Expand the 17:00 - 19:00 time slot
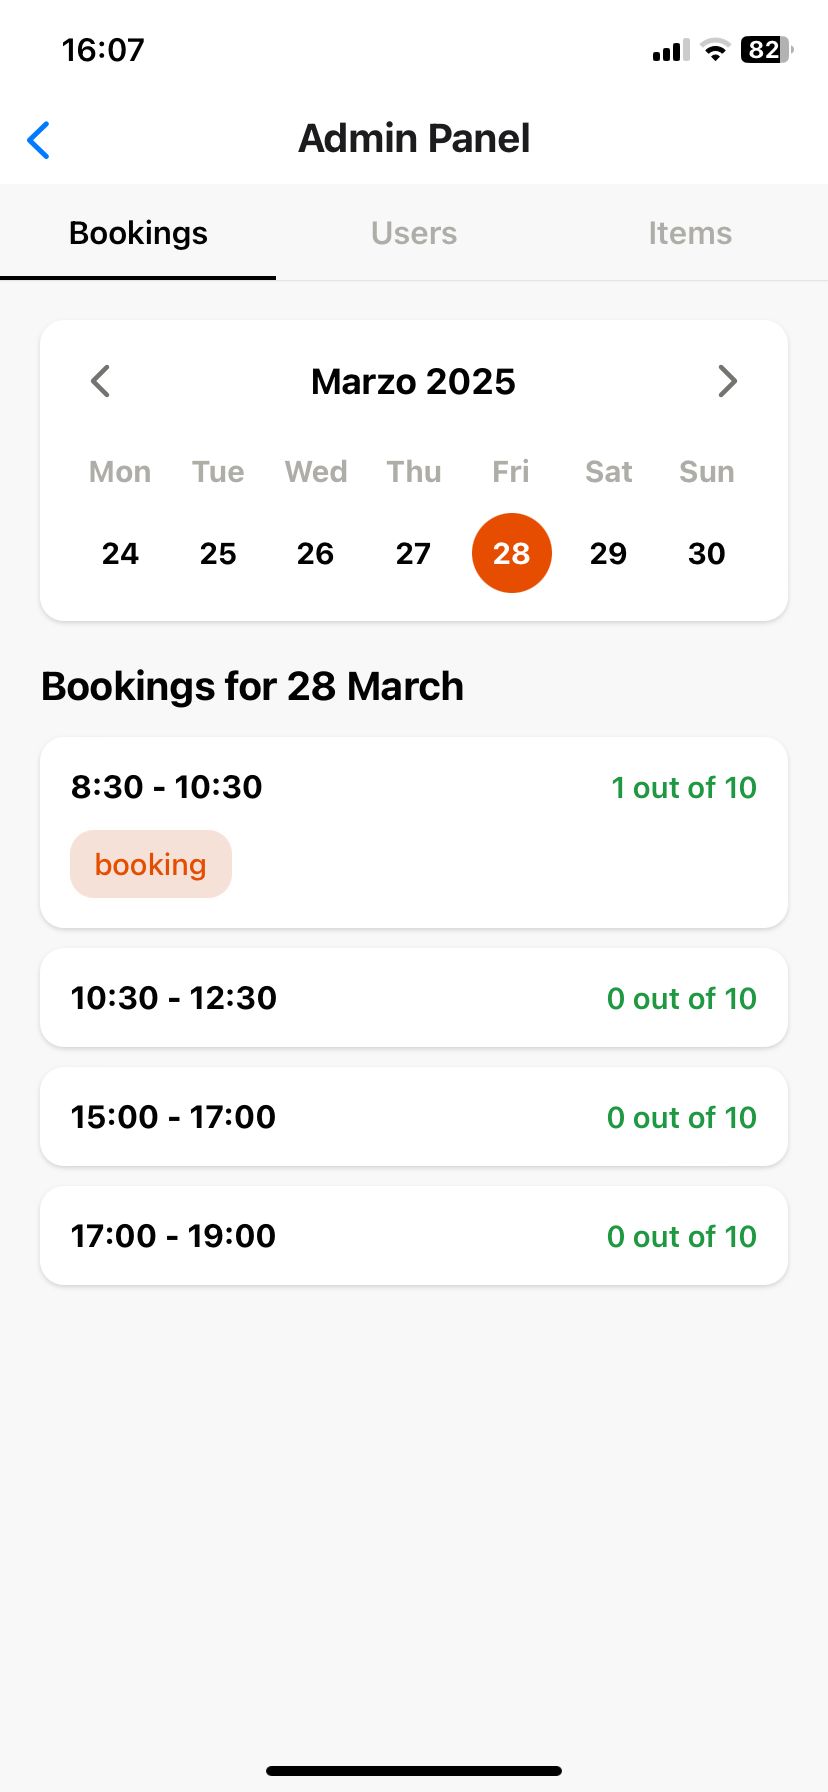 414,1236
